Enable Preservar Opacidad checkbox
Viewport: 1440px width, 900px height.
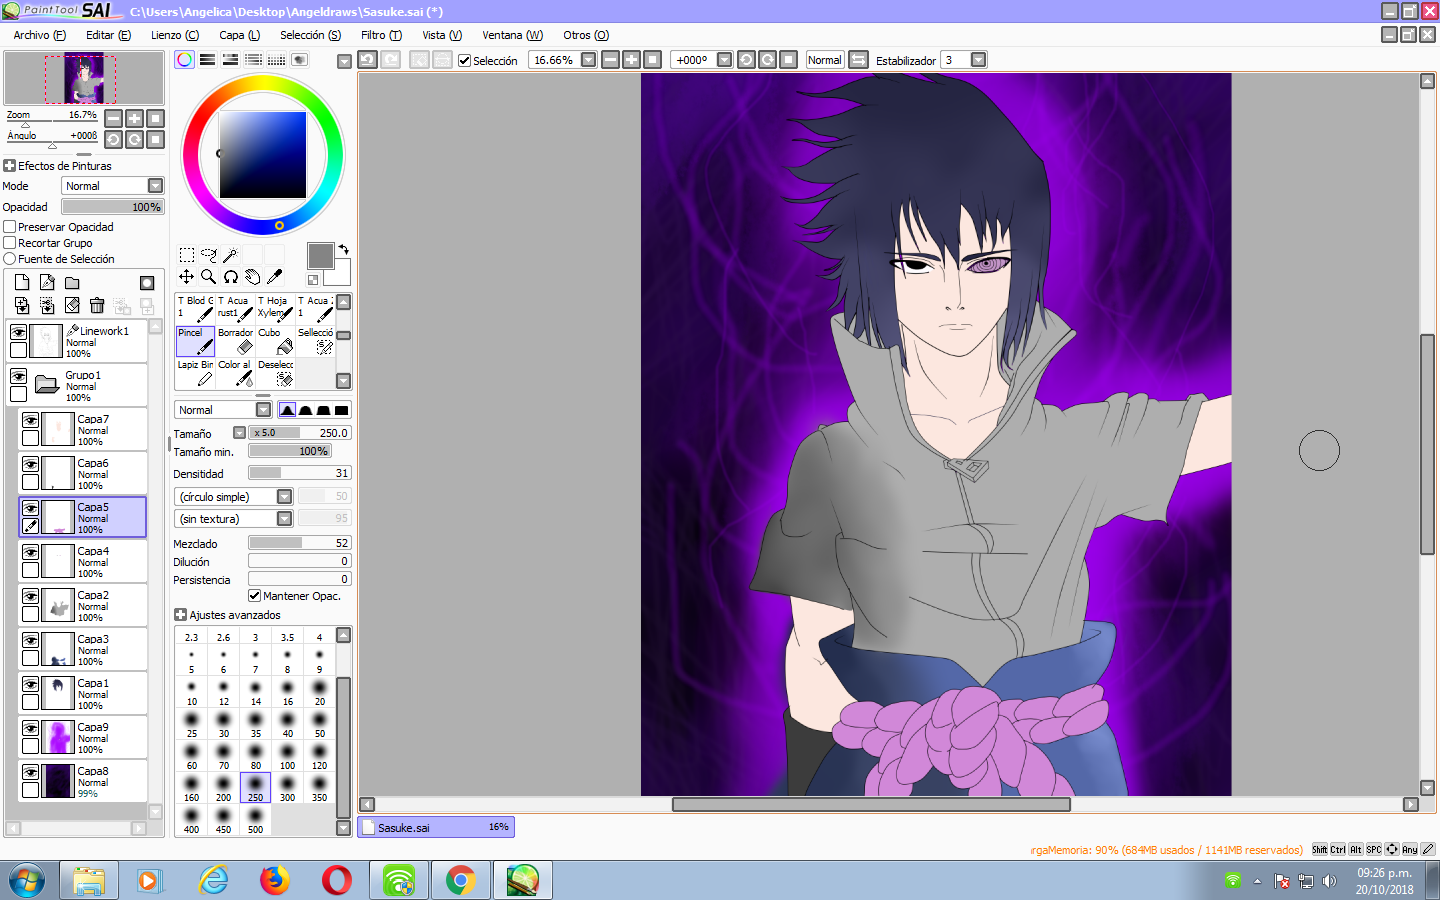[x=10, y=227]
